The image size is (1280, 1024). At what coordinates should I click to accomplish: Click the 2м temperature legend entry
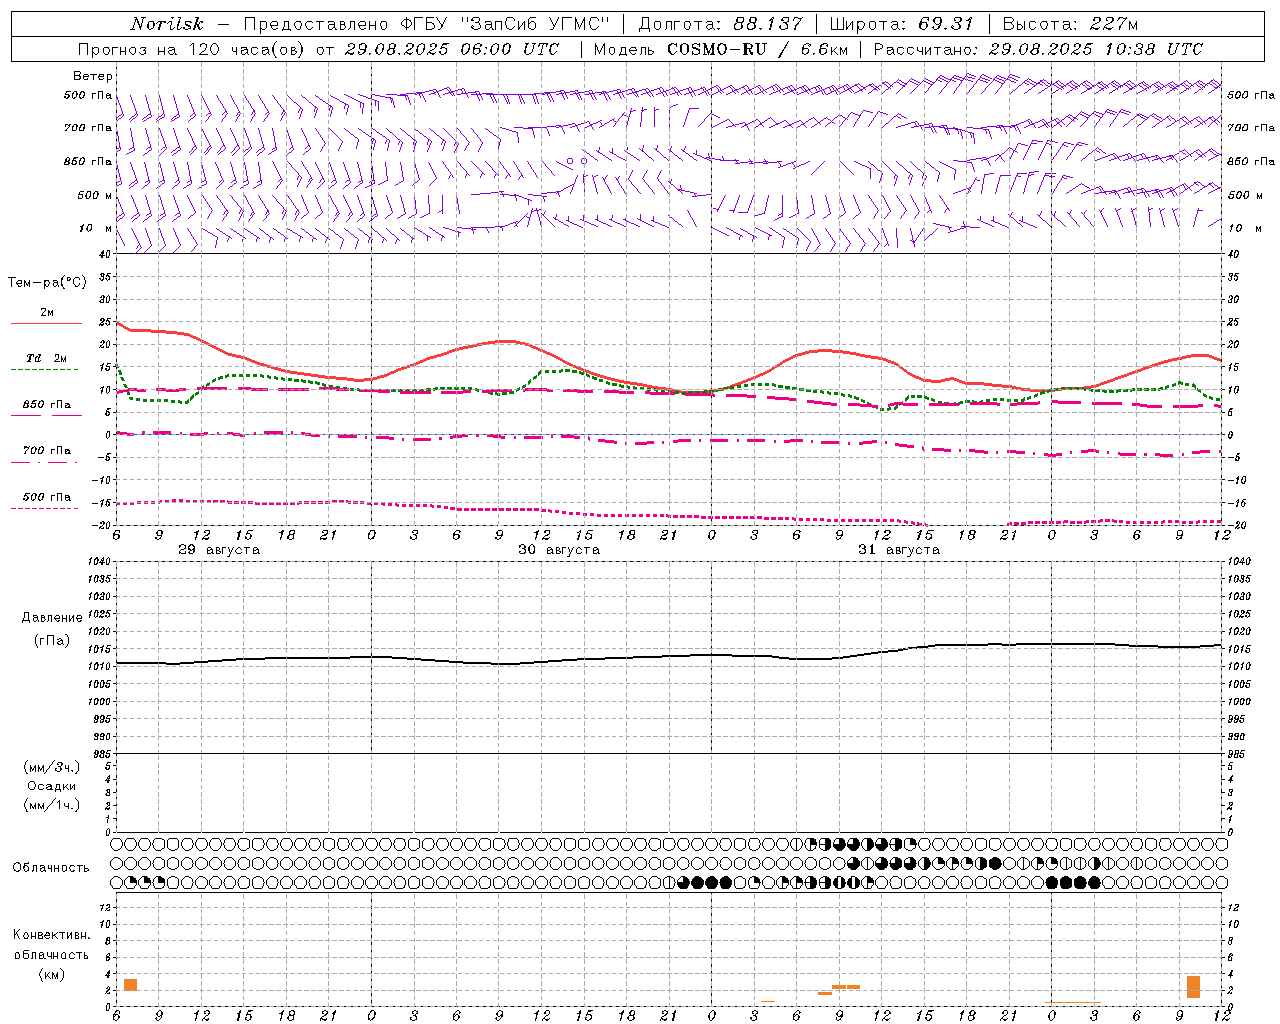[47, 312]
